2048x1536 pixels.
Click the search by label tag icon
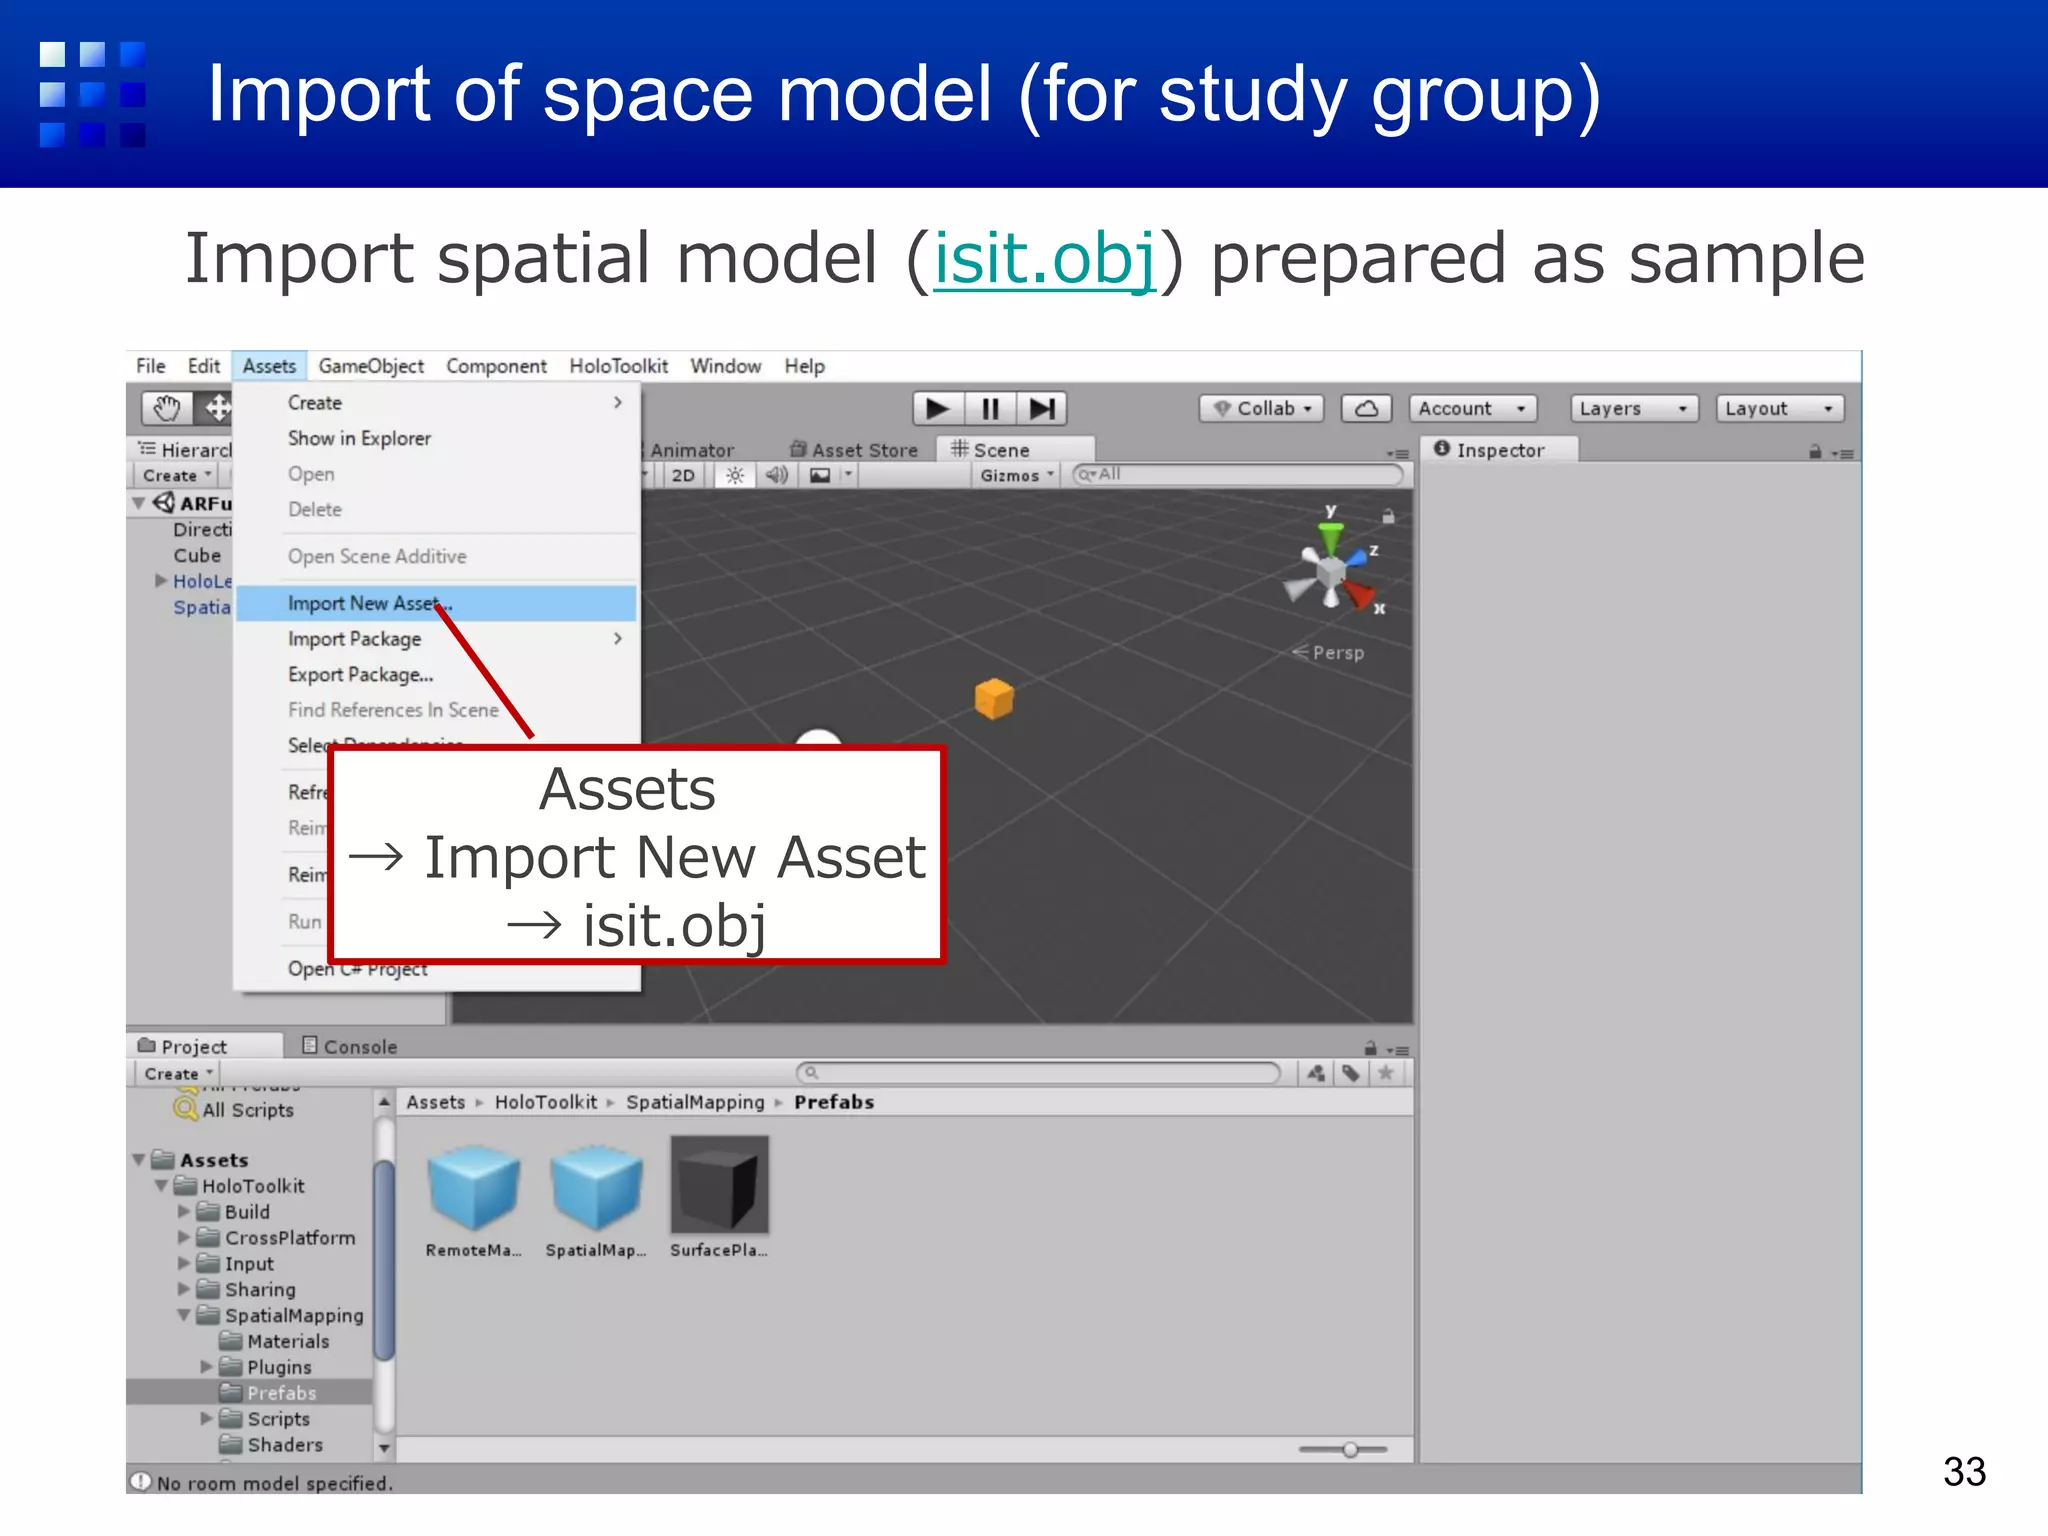pos(1351,1073)
